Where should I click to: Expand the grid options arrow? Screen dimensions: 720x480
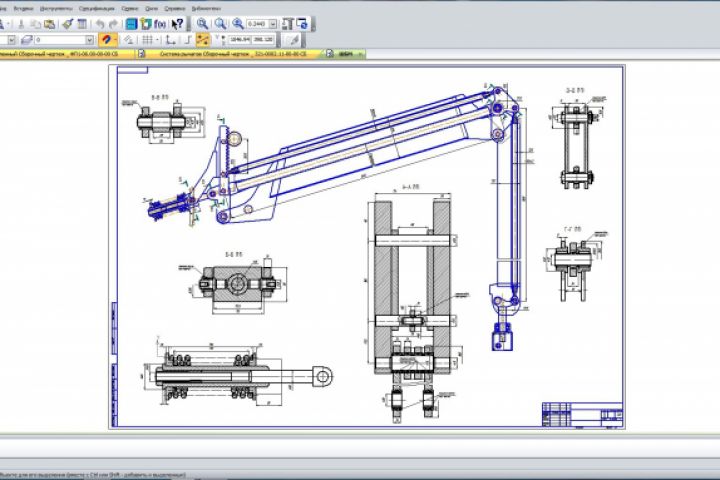tap(157, 40)
